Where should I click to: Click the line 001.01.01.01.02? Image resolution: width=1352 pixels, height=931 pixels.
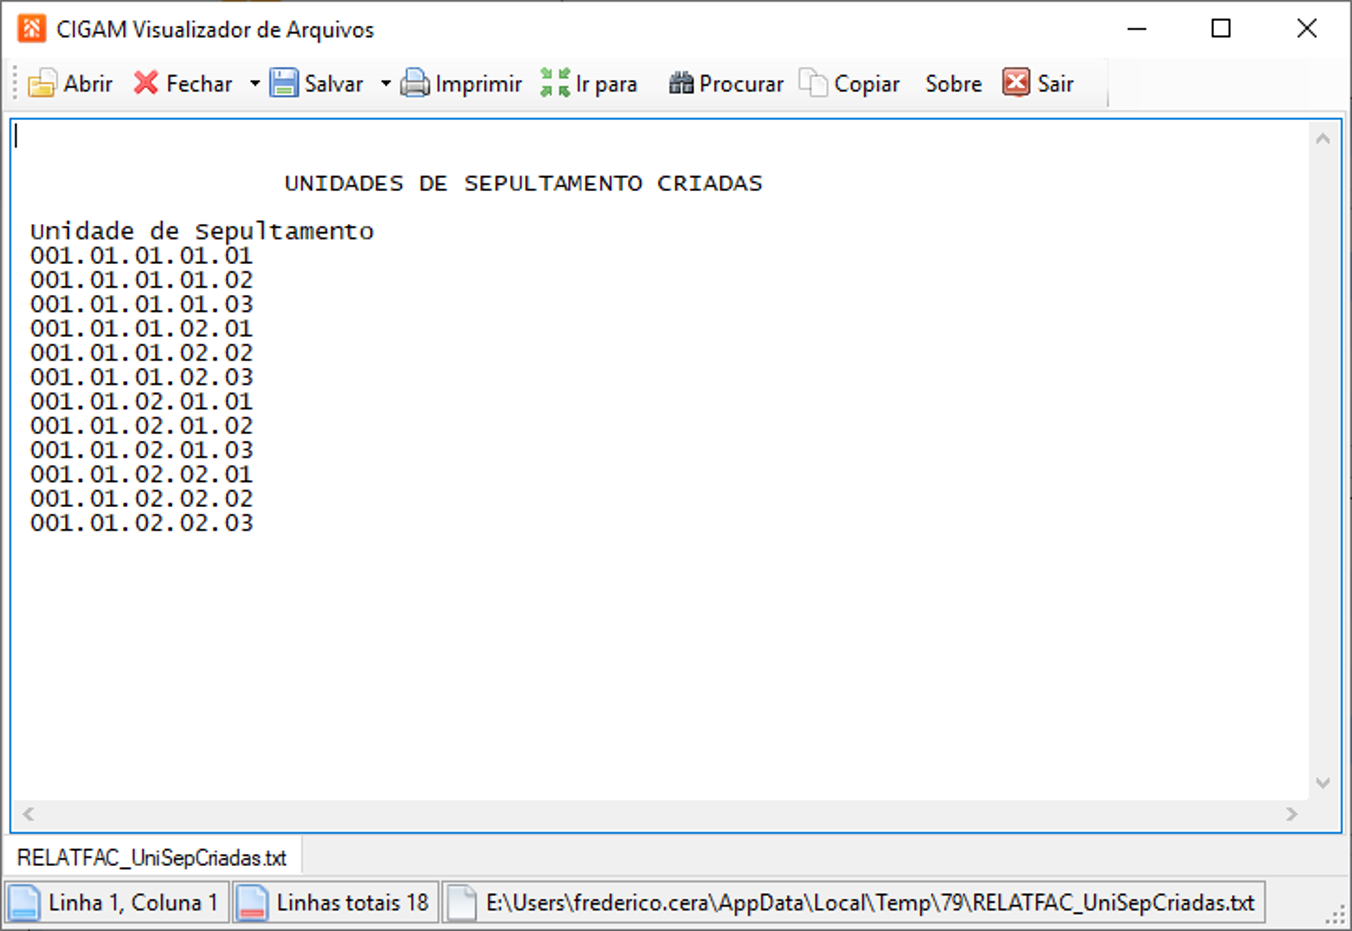click(142, 280)
